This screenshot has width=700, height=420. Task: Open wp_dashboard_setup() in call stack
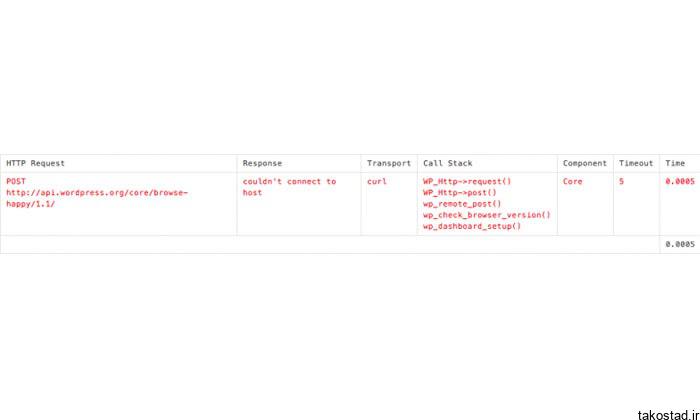[472, 226]
